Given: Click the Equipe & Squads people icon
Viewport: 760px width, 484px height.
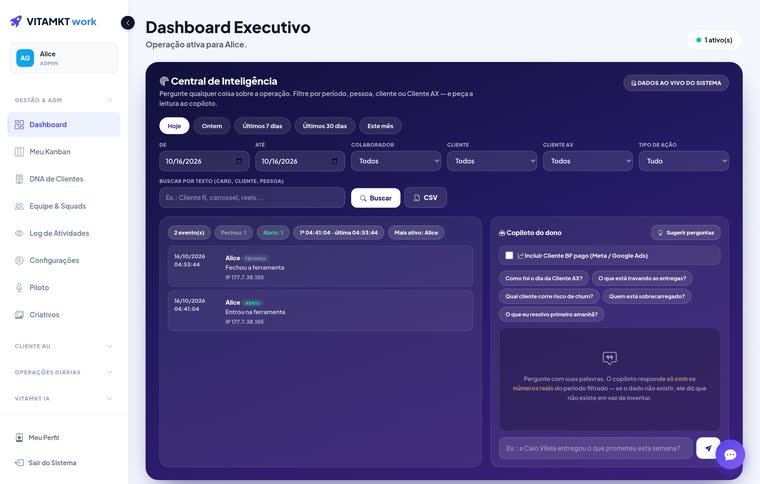Looking at the screenshot, I should [19, 206].
